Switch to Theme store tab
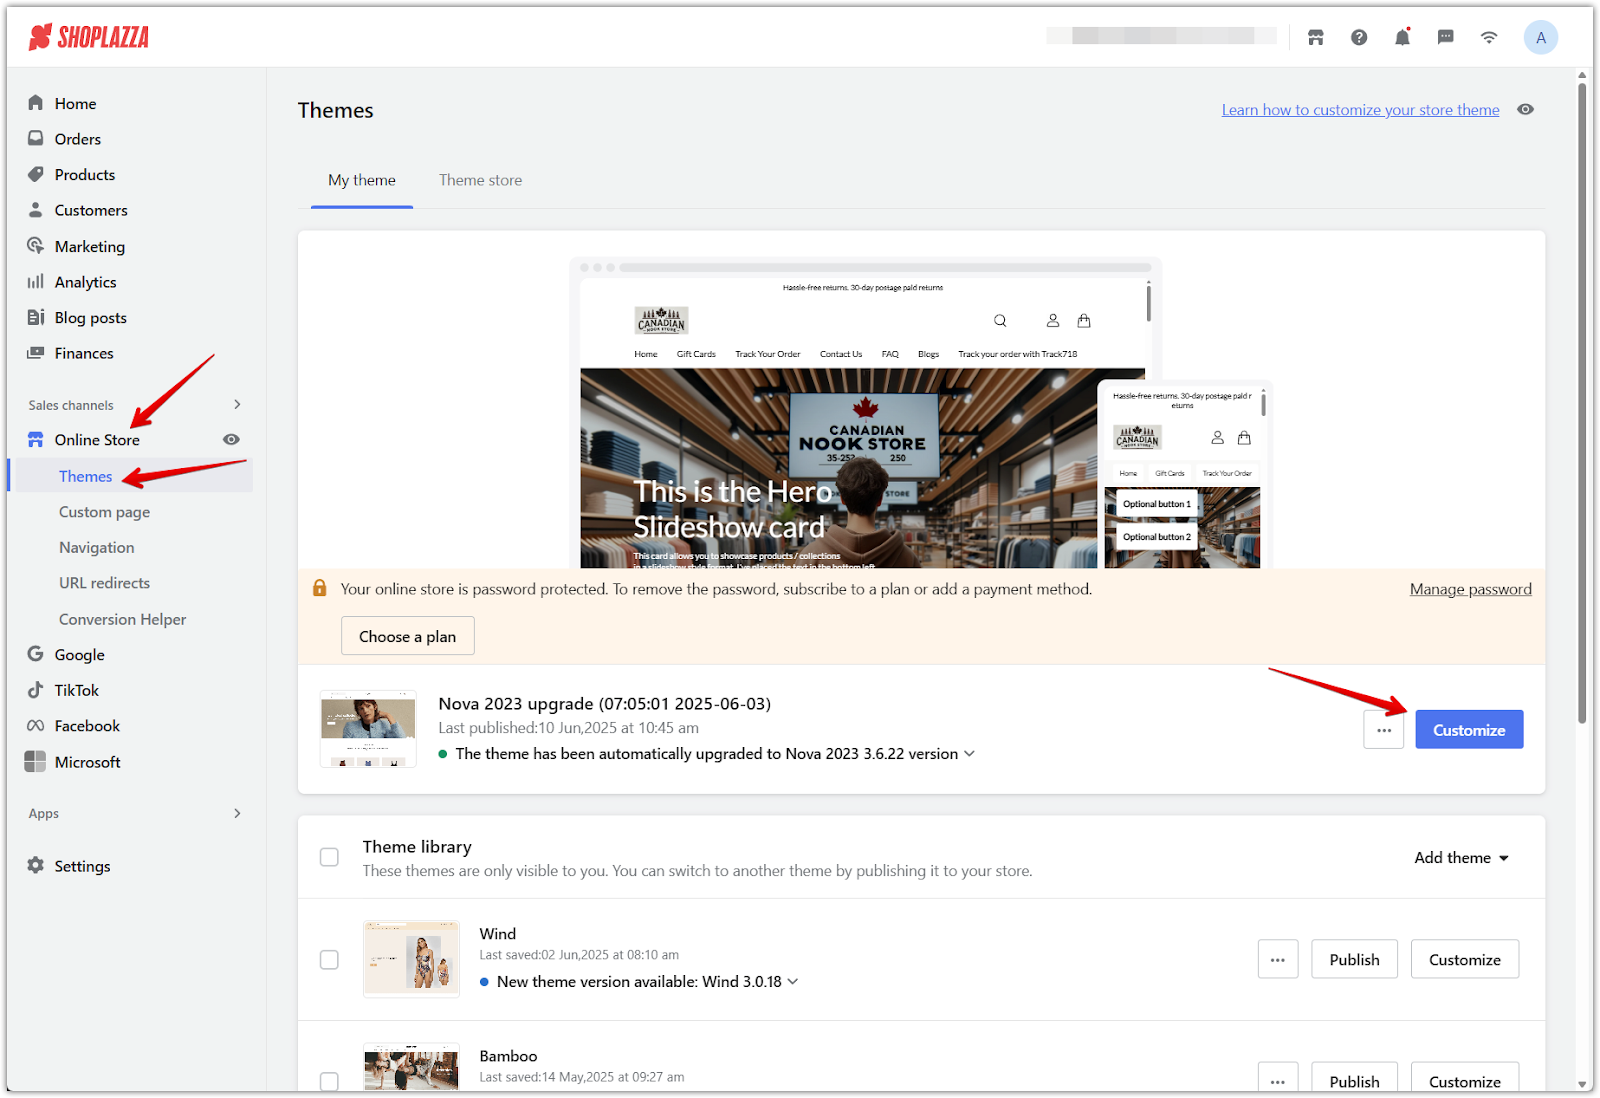The image size is (1600, 1098). (480, 180)
